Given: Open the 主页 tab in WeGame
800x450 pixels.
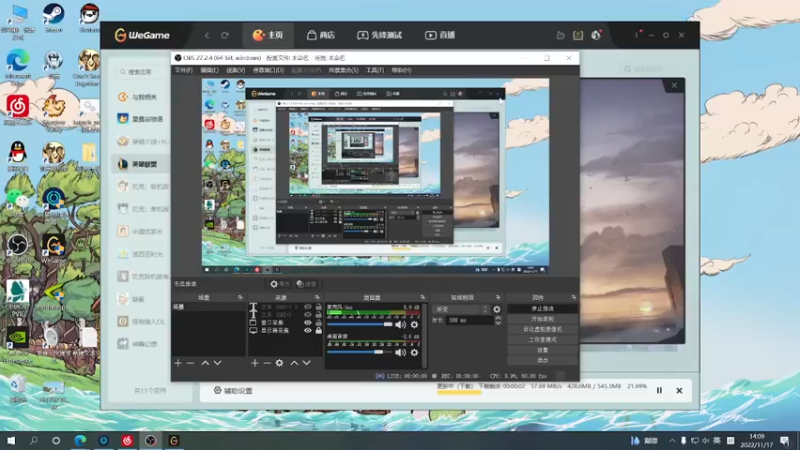Looking at the screenshot, I should [x=268, y=35].
